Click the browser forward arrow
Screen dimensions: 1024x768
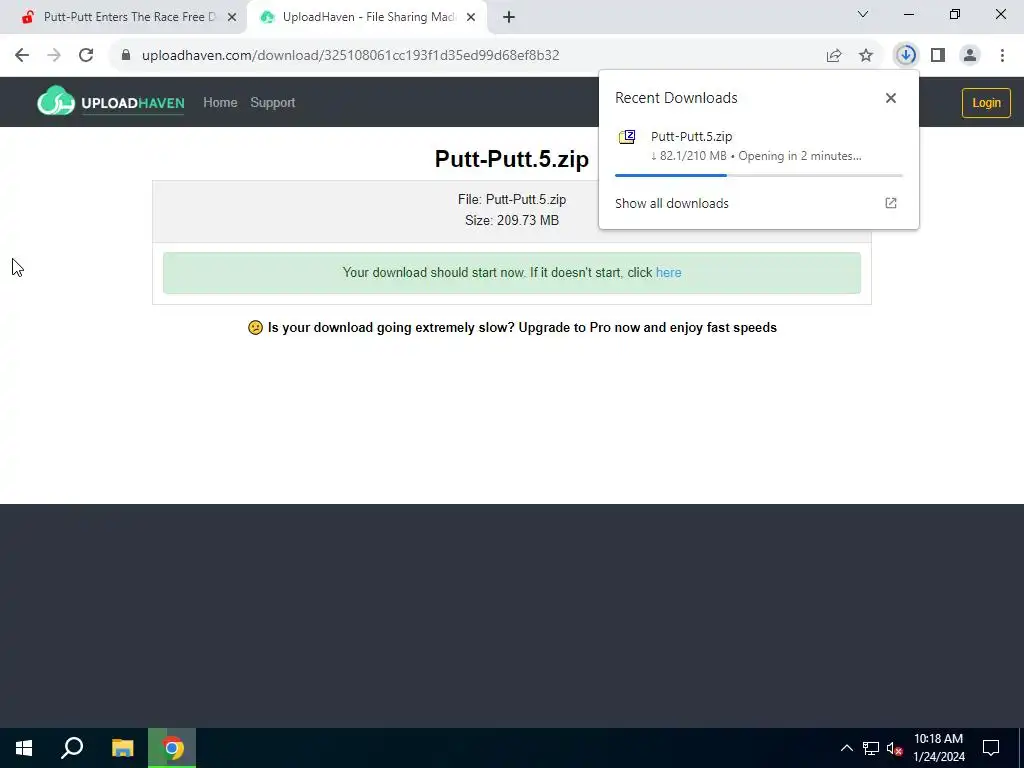point(54,56)
